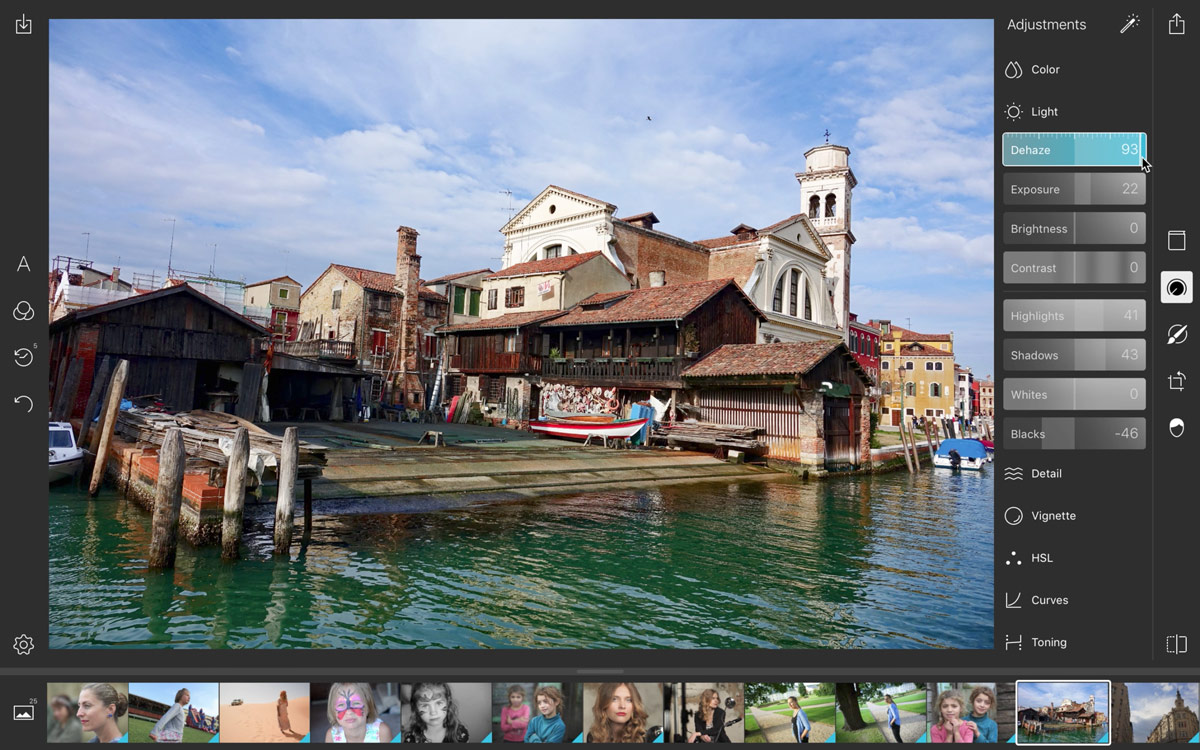1200x750 pixels.
Task: Click the import photo icon
Action: coord(24,25)
